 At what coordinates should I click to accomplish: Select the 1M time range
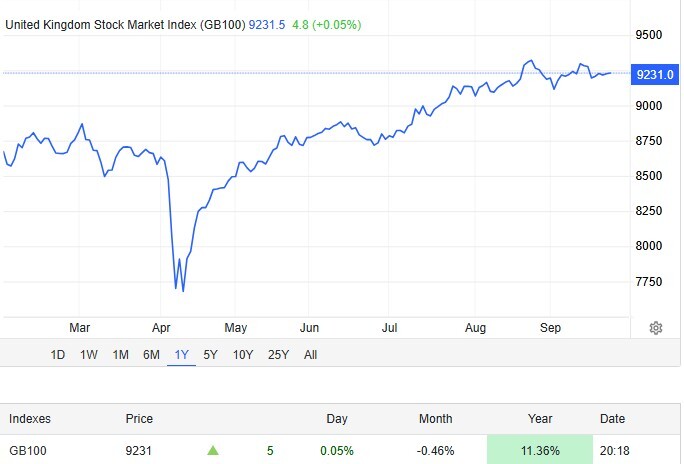click(120, 354)
